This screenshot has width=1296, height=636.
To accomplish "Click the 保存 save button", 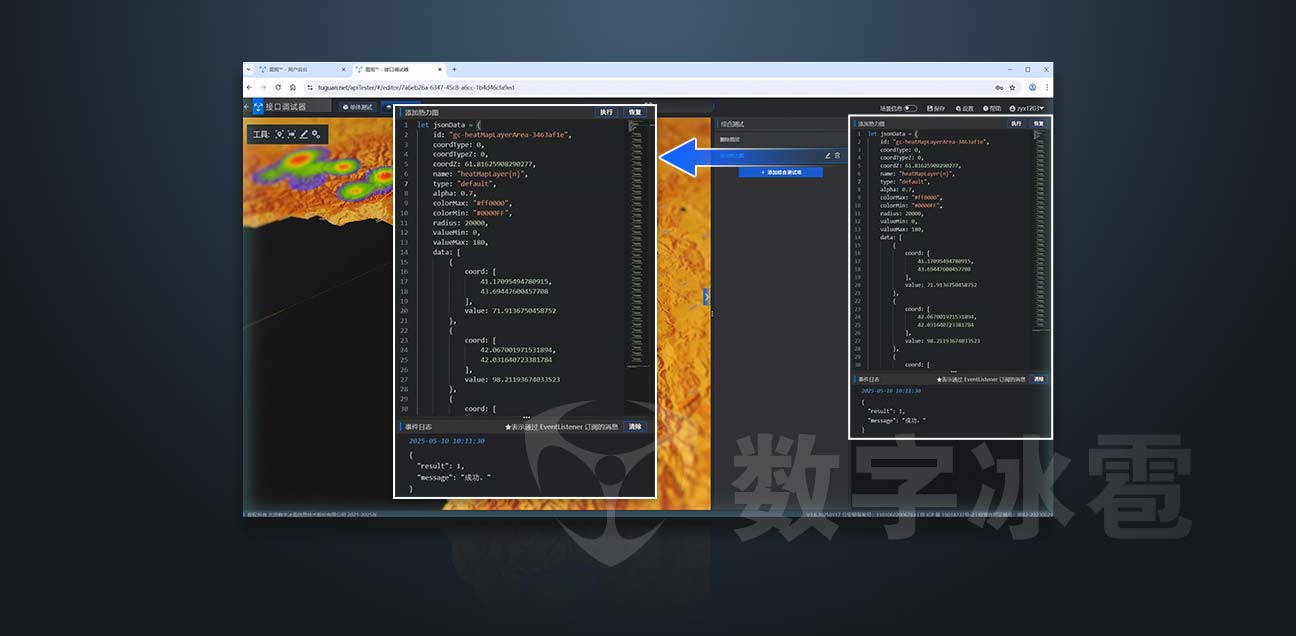I will (x=936, y=108).
